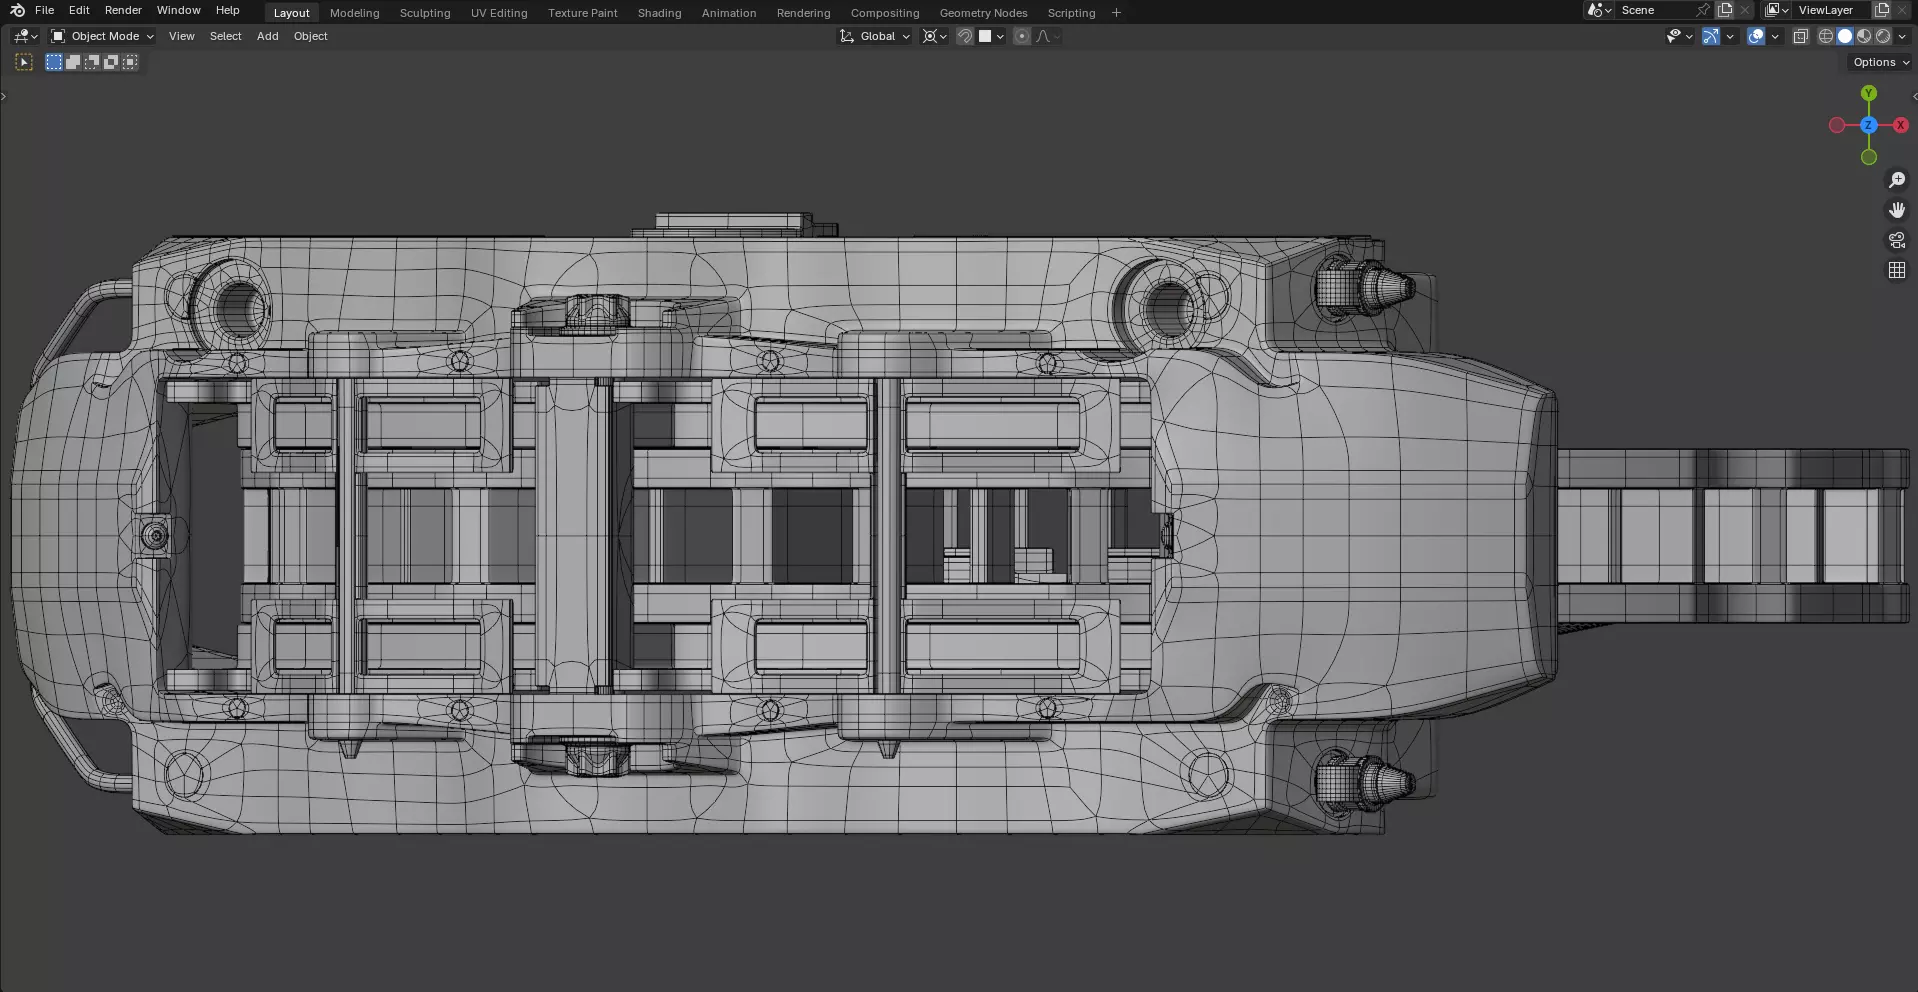Open the File menu
Image resolution: width=1918 pixels, height=992 pixels.
(x=45, y=10)
